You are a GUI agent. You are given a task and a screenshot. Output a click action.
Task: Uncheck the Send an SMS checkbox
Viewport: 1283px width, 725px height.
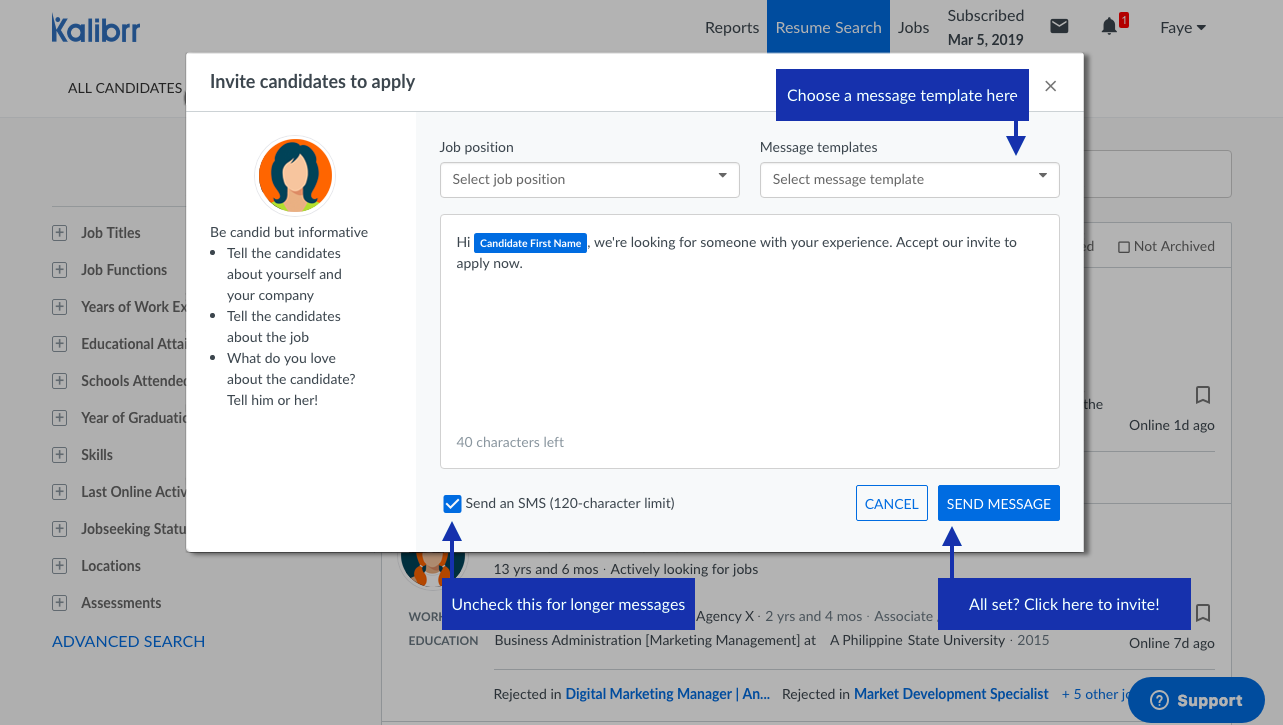coord(452,504)
